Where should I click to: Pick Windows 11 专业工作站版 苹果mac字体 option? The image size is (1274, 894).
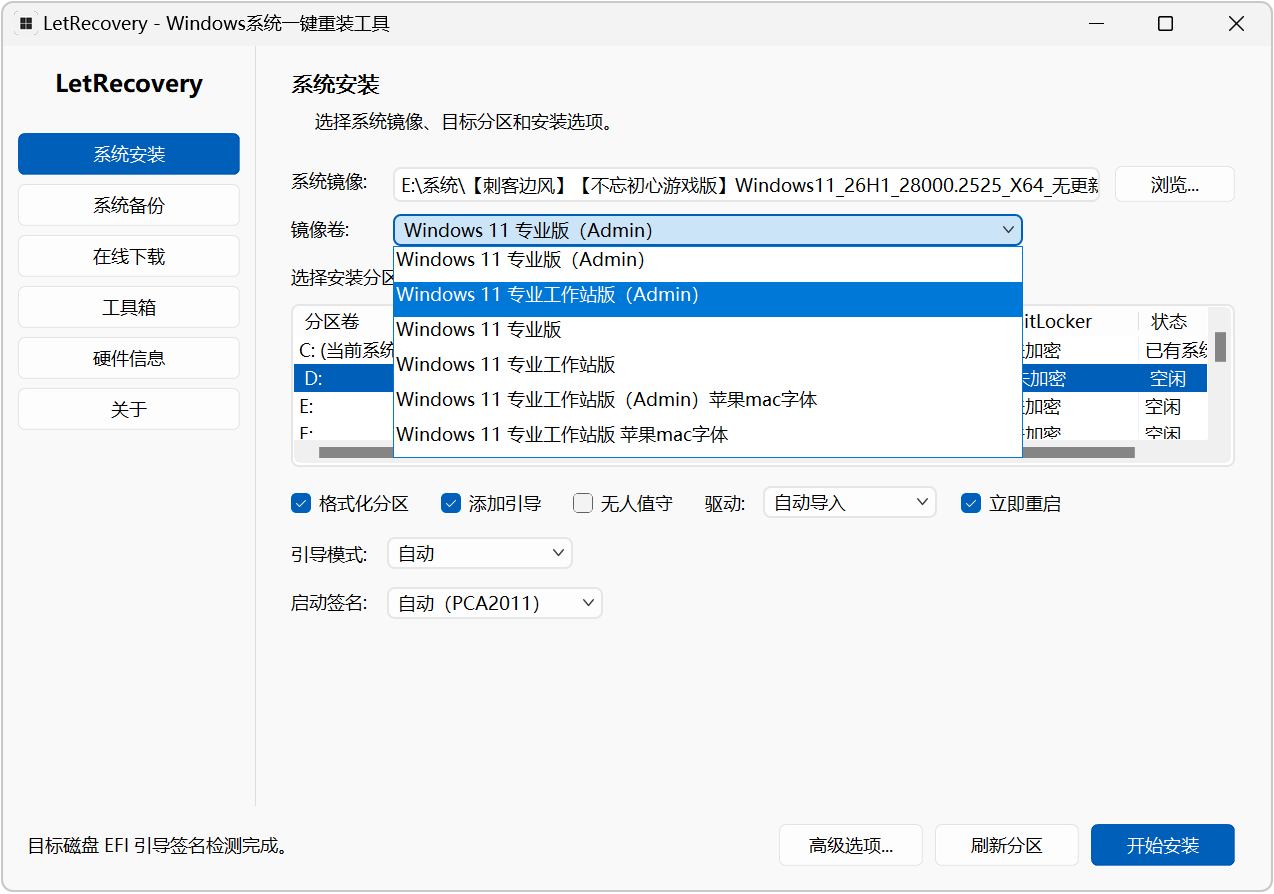click(x=708, y=435)
